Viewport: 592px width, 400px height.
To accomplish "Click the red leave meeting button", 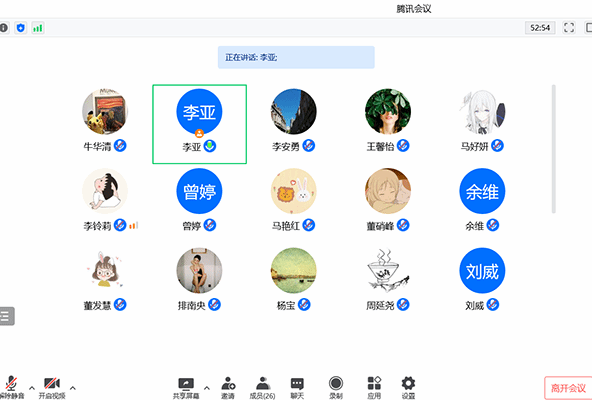I will click(568, 388).
